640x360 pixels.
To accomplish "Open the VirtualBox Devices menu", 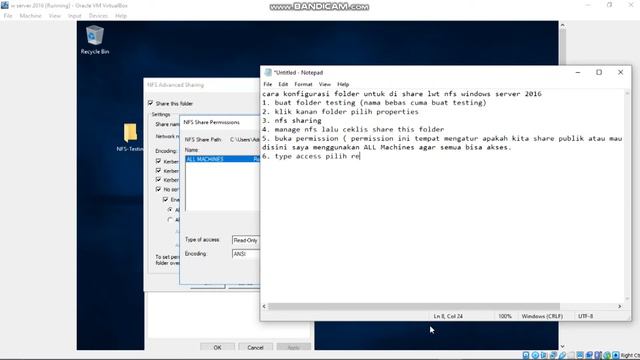I will click(x=98, y=16).
